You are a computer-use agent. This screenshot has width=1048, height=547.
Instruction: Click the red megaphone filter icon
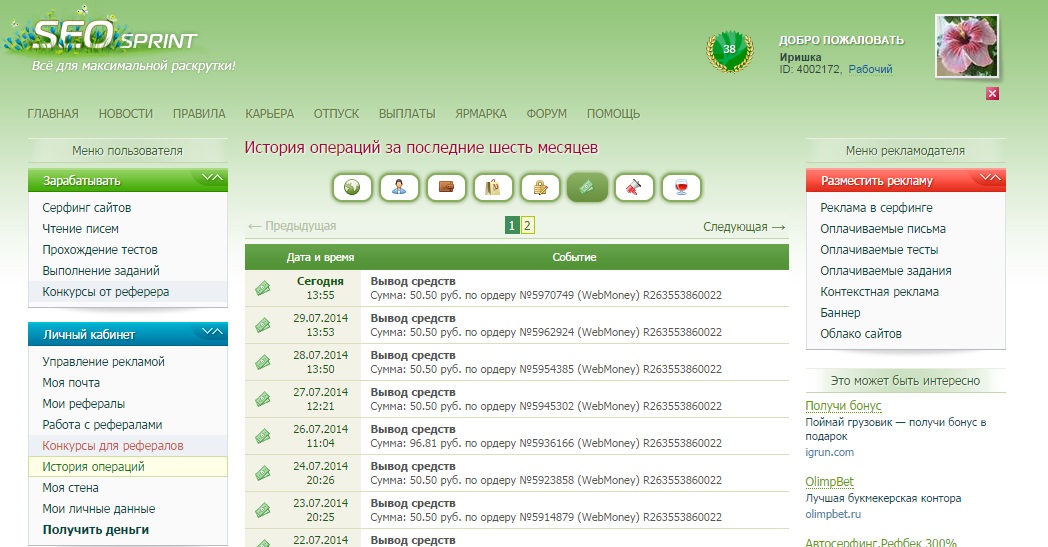coord(634,187)
